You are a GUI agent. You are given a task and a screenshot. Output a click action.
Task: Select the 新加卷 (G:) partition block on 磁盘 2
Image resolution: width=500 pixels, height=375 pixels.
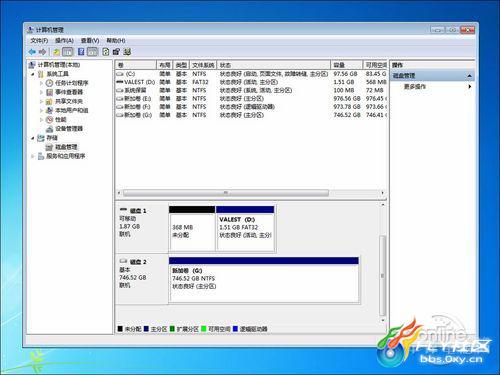(x=264, y=279)
